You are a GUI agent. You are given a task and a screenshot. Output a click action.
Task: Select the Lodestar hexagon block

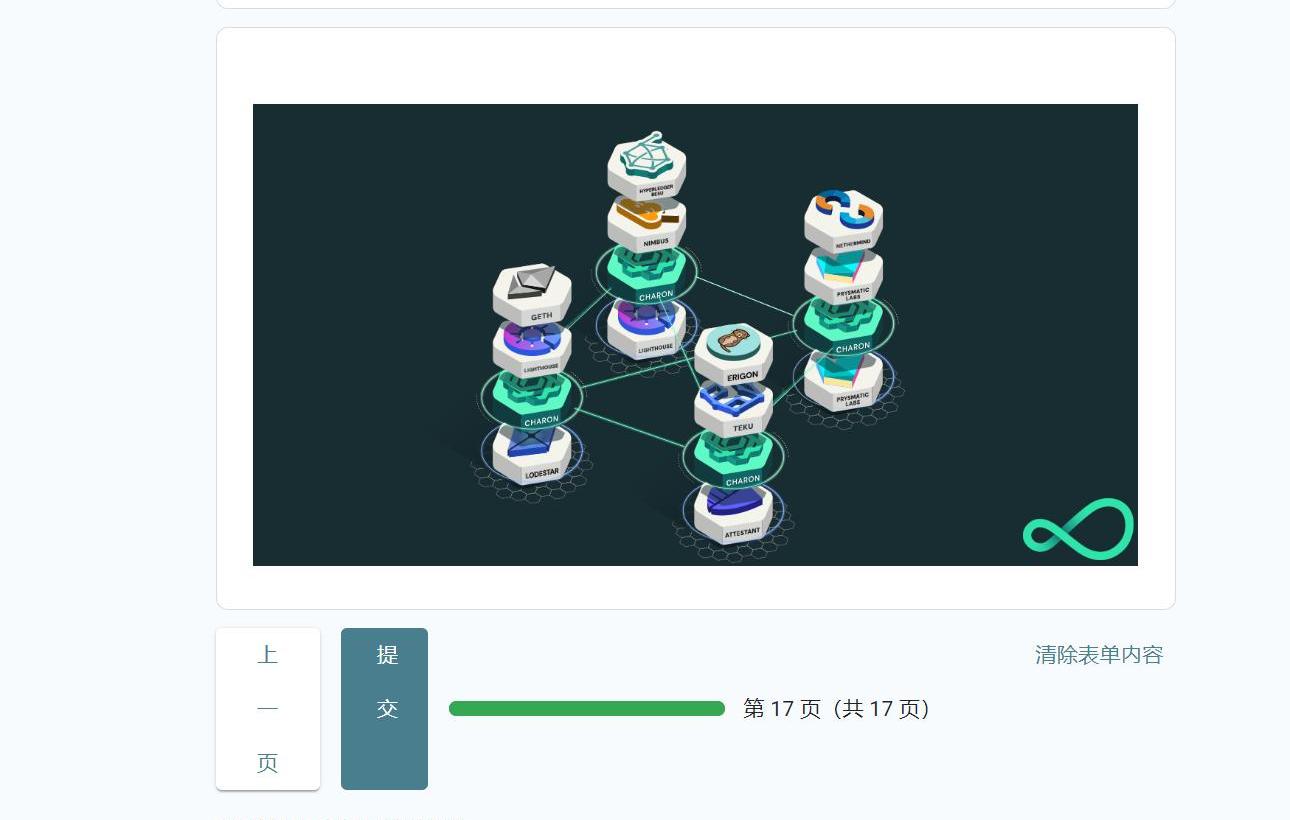tap(532, 455)
